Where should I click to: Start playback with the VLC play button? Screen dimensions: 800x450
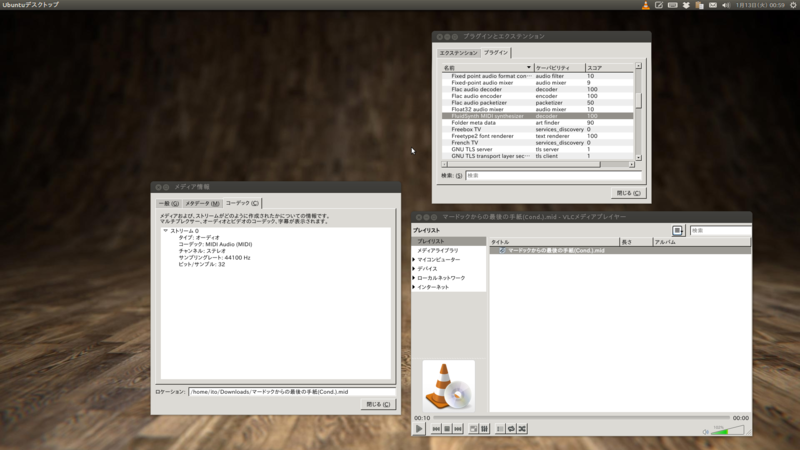[x=419, y=429]
